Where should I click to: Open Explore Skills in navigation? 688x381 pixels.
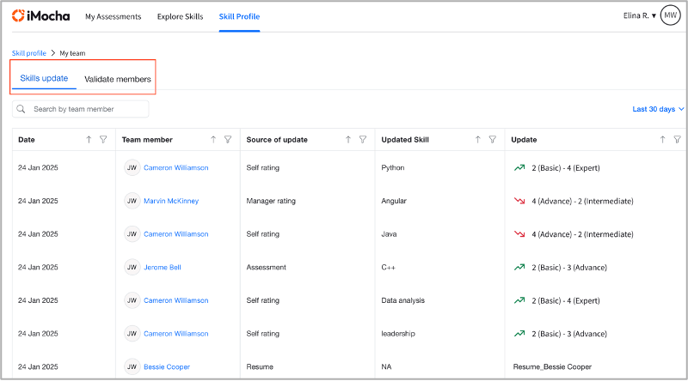[180, 17]
